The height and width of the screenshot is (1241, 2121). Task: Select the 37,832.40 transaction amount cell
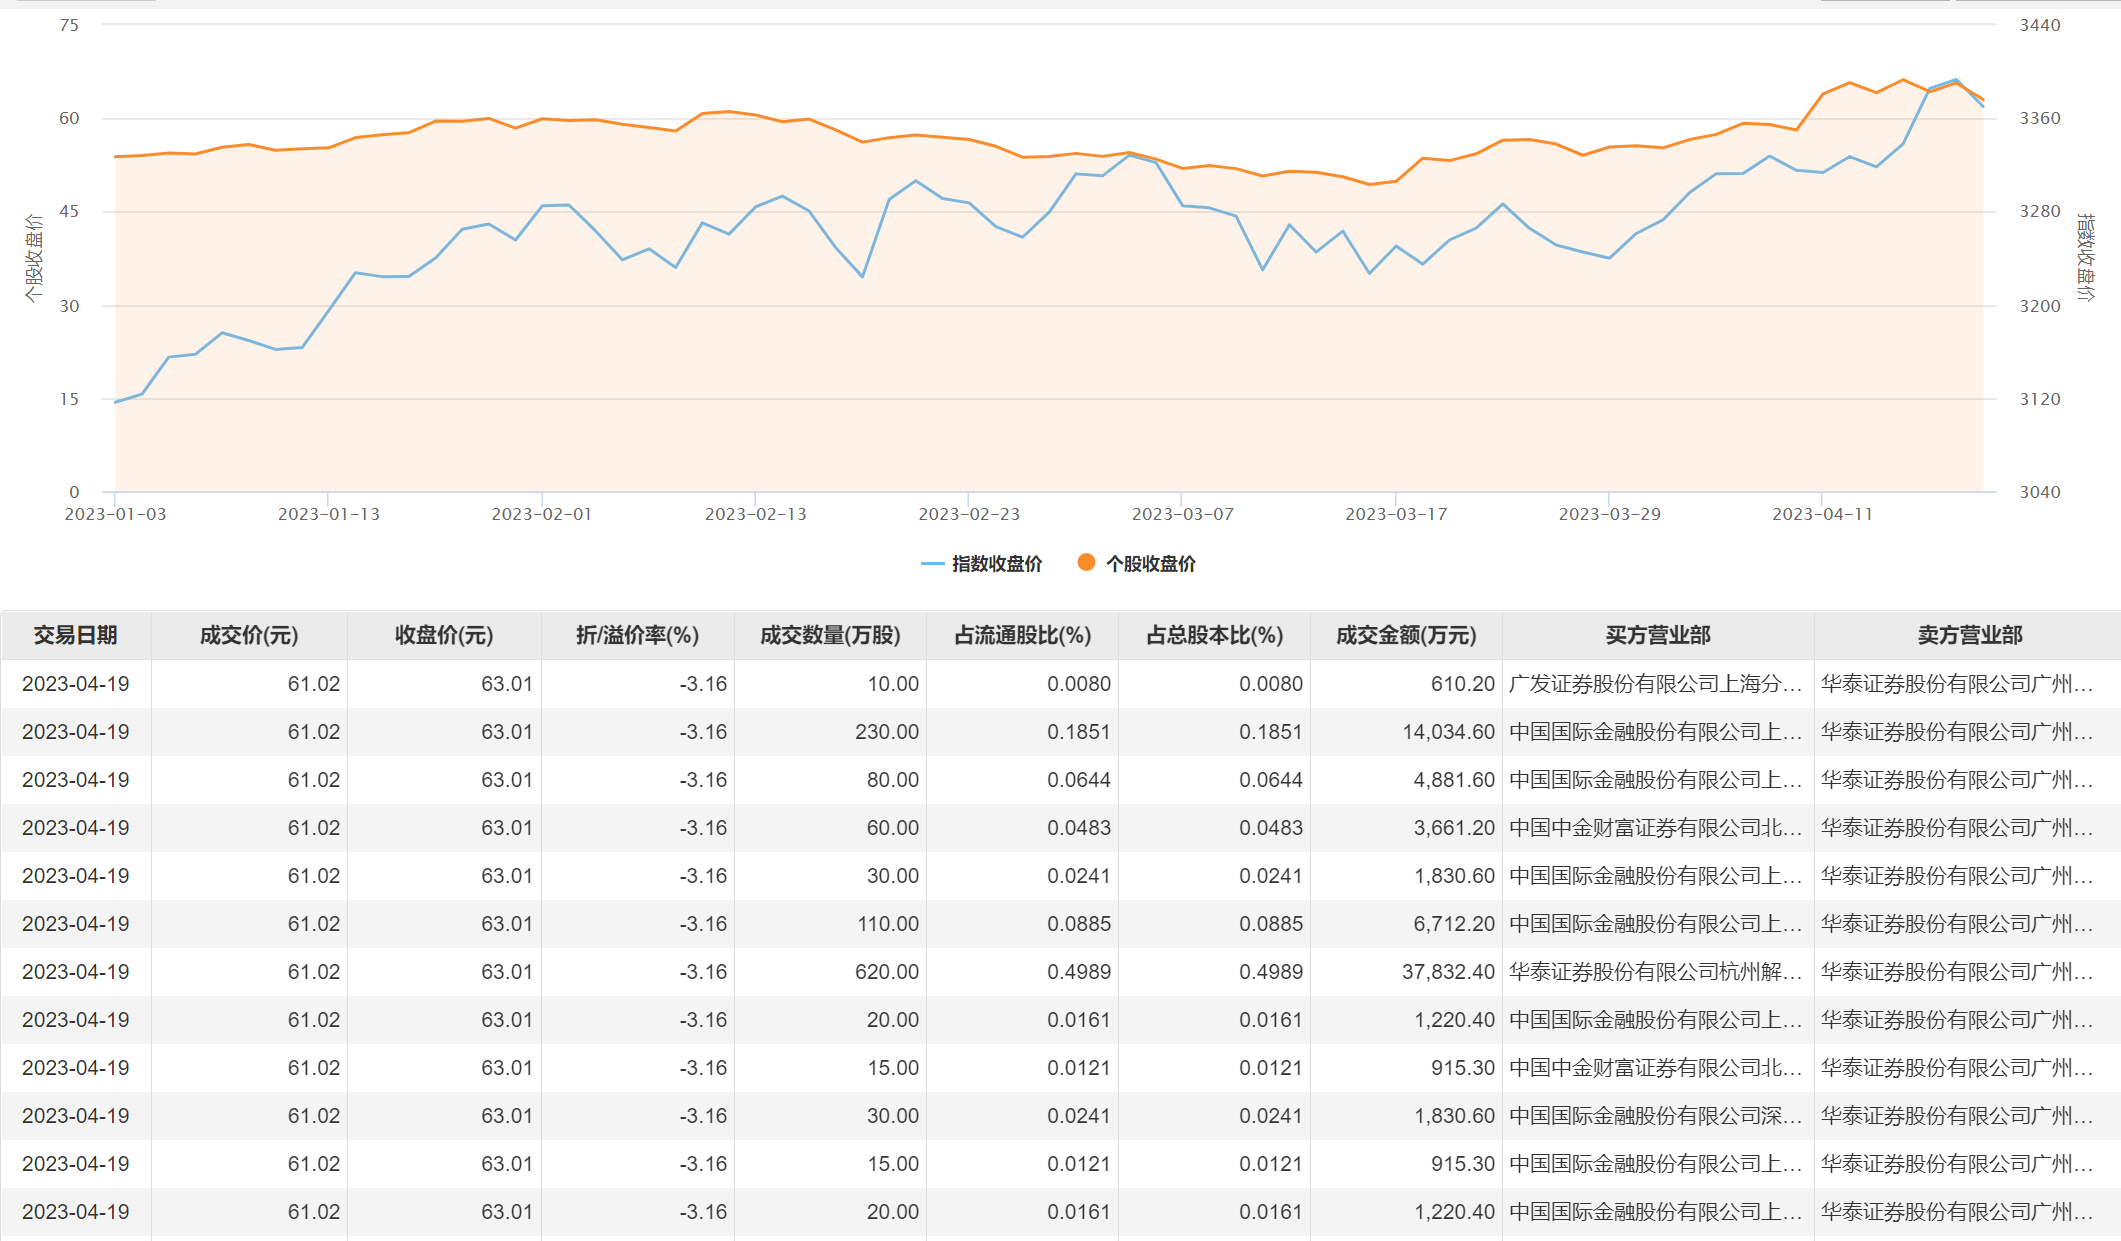click(1448, 972)
